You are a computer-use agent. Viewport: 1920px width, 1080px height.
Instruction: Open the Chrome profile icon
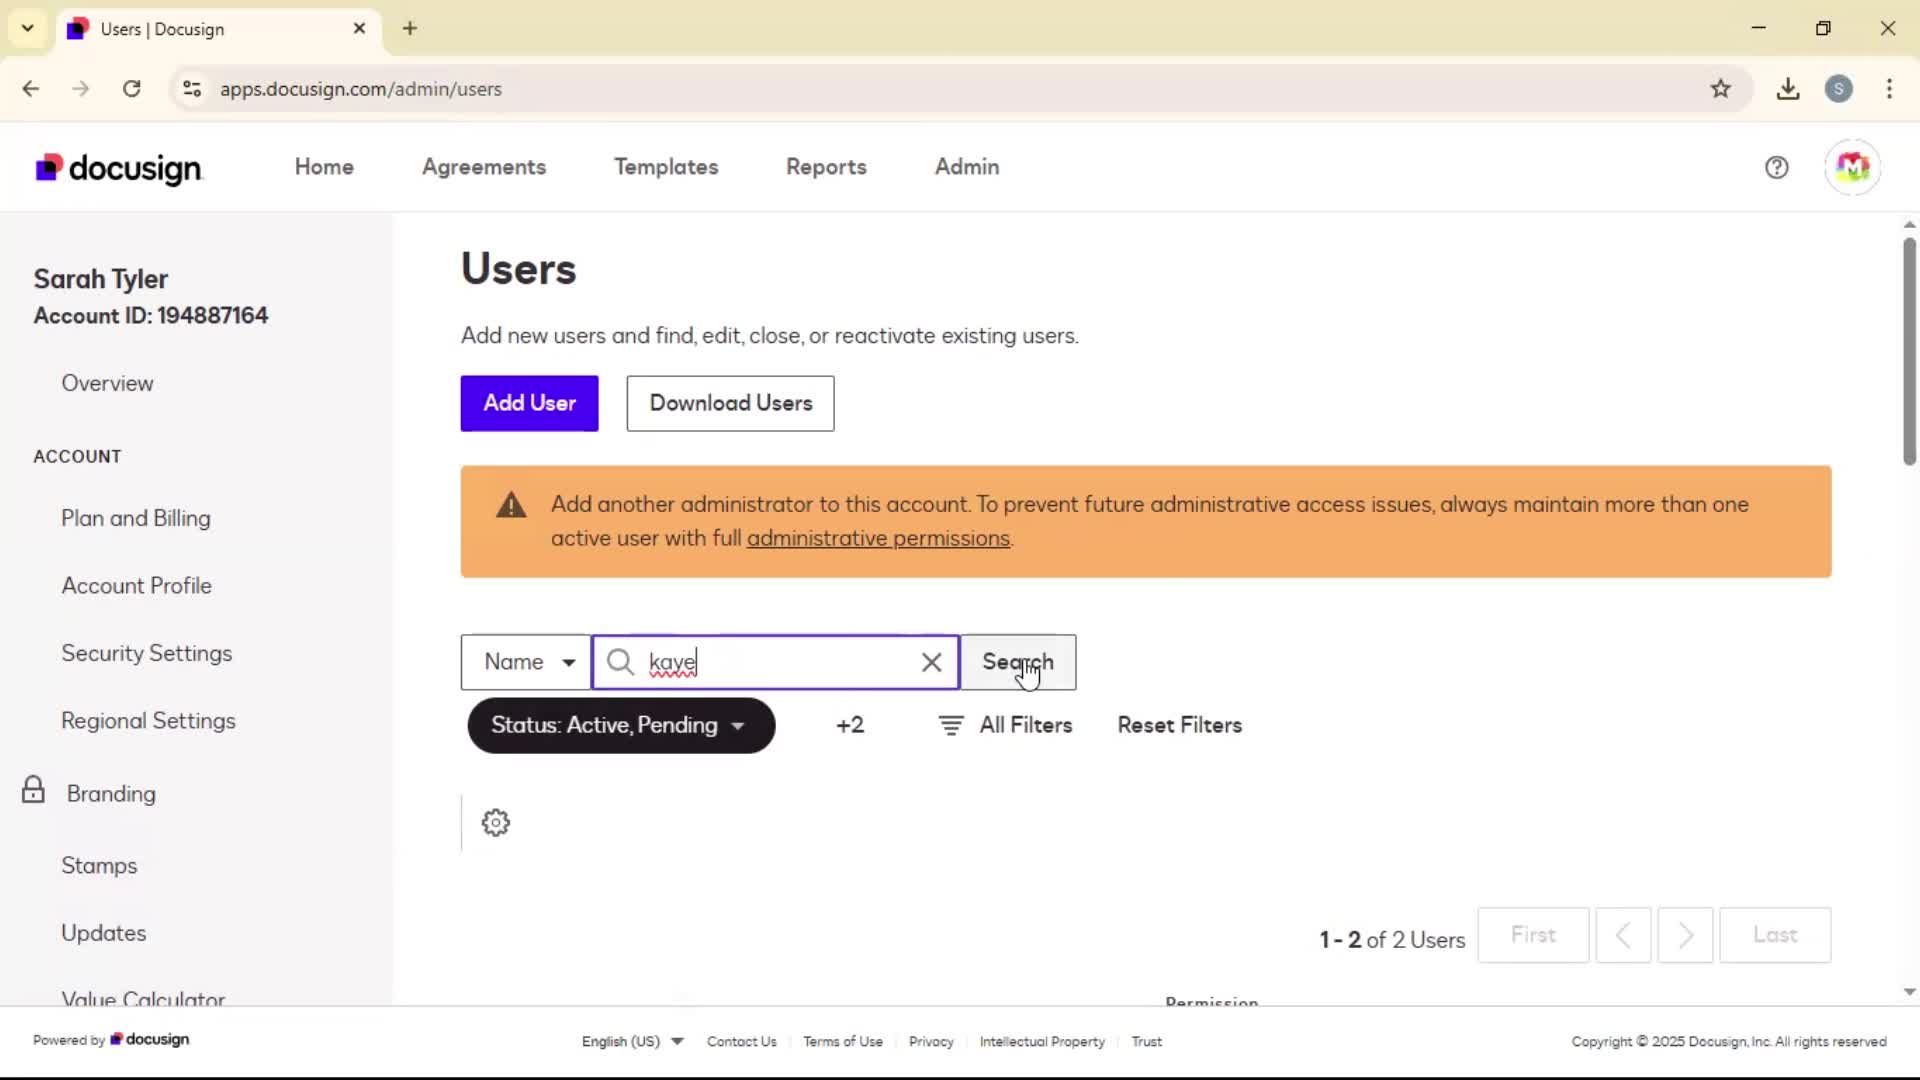(x=1838, y=89)
